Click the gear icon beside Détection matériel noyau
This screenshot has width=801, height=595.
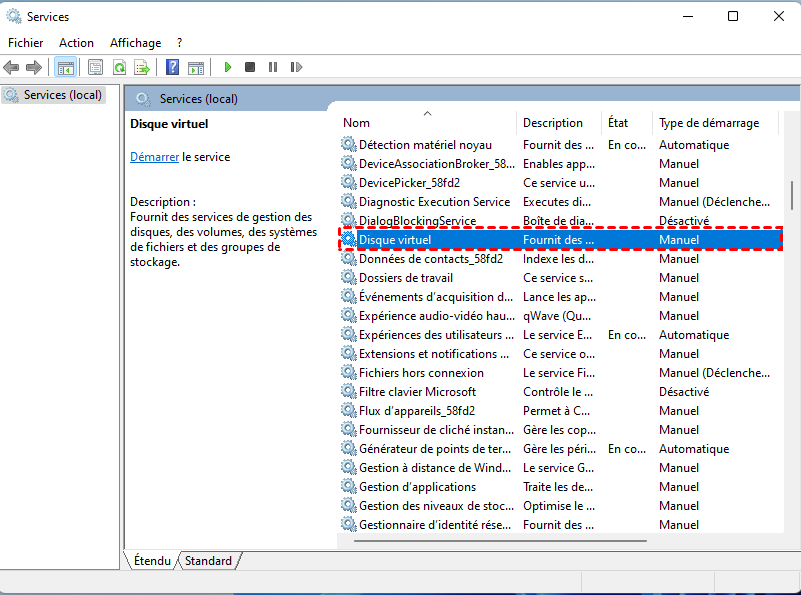coord(349,145)
